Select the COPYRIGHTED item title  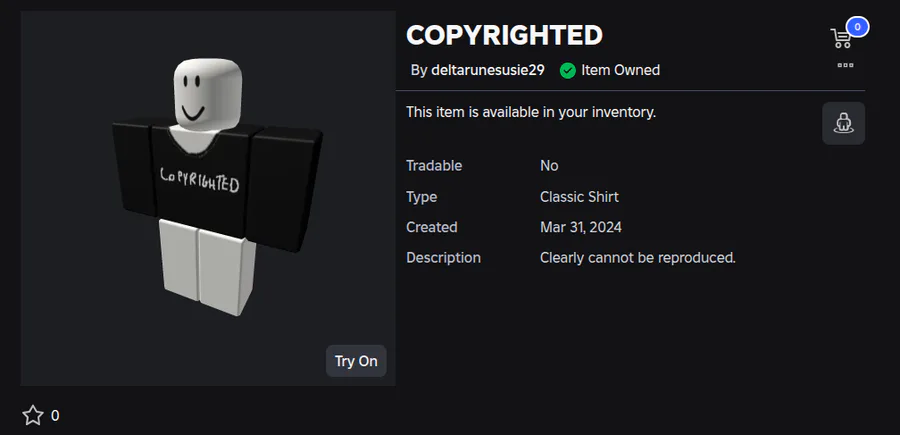coord(504,35)
